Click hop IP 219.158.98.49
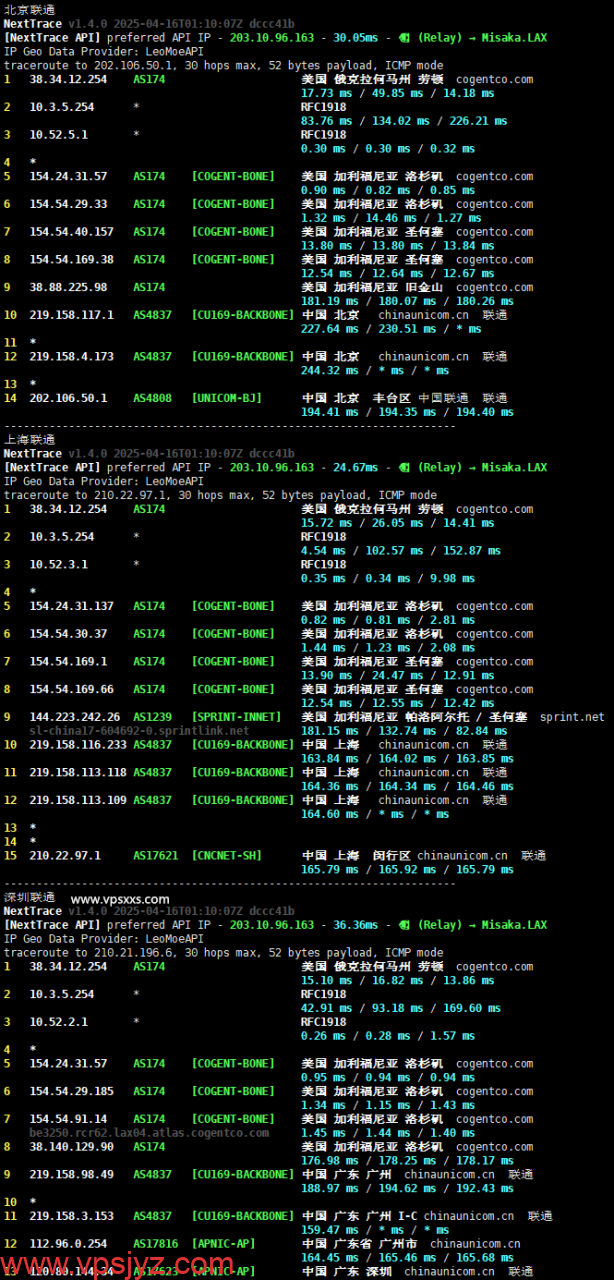Image resolution: width=614 pixels, height=1280 pixels. 72,1175
